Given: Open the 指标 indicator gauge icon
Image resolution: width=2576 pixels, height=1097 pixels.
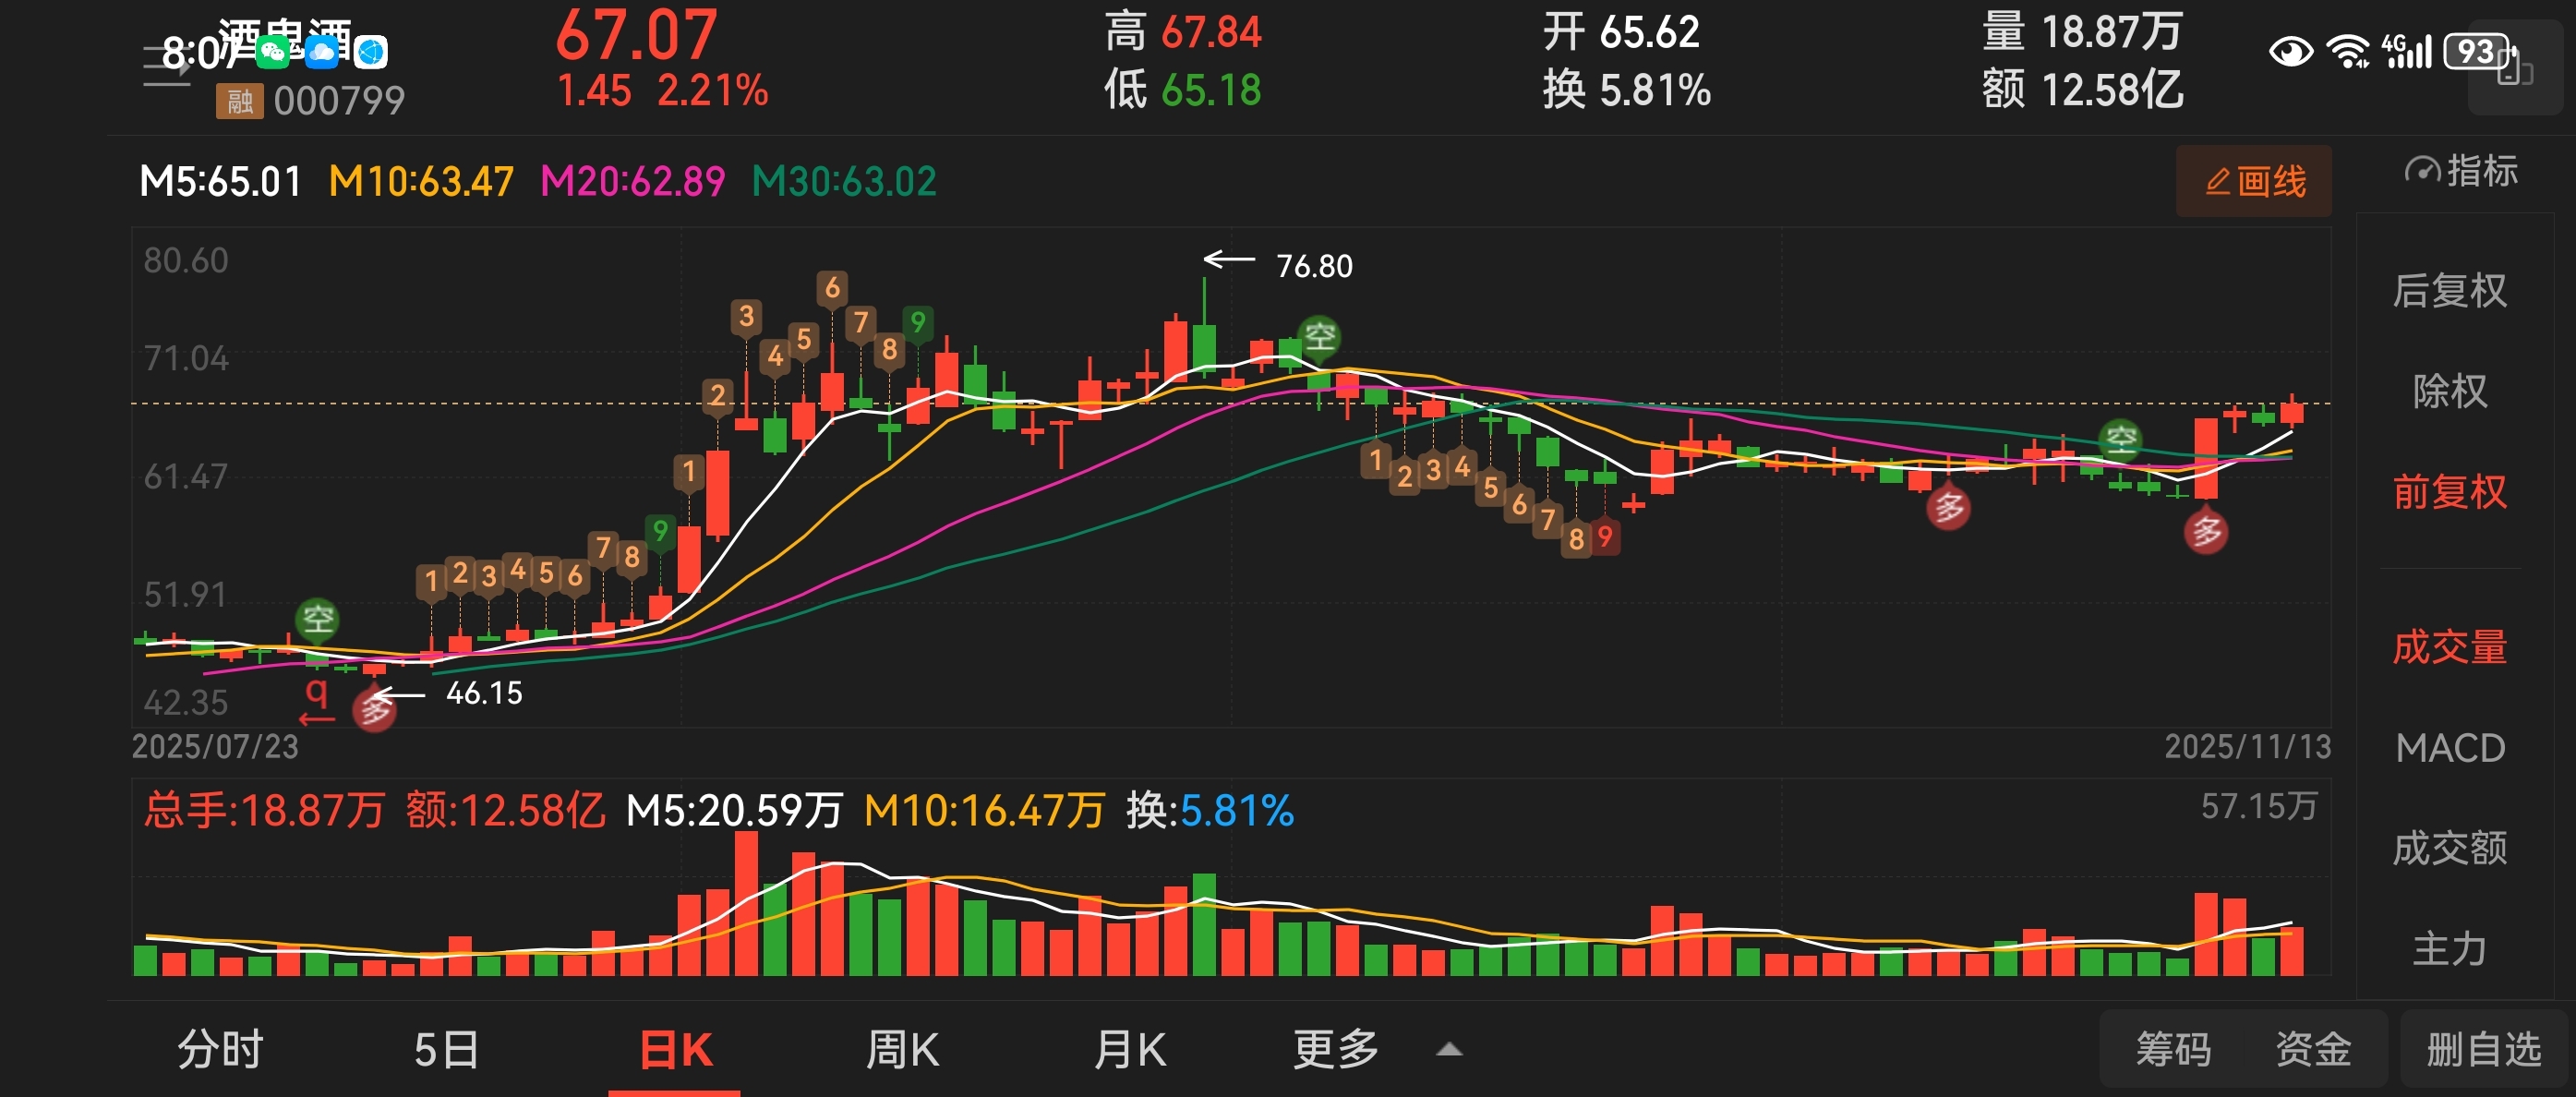Looking at the screenshot, I should point(2421,172).
